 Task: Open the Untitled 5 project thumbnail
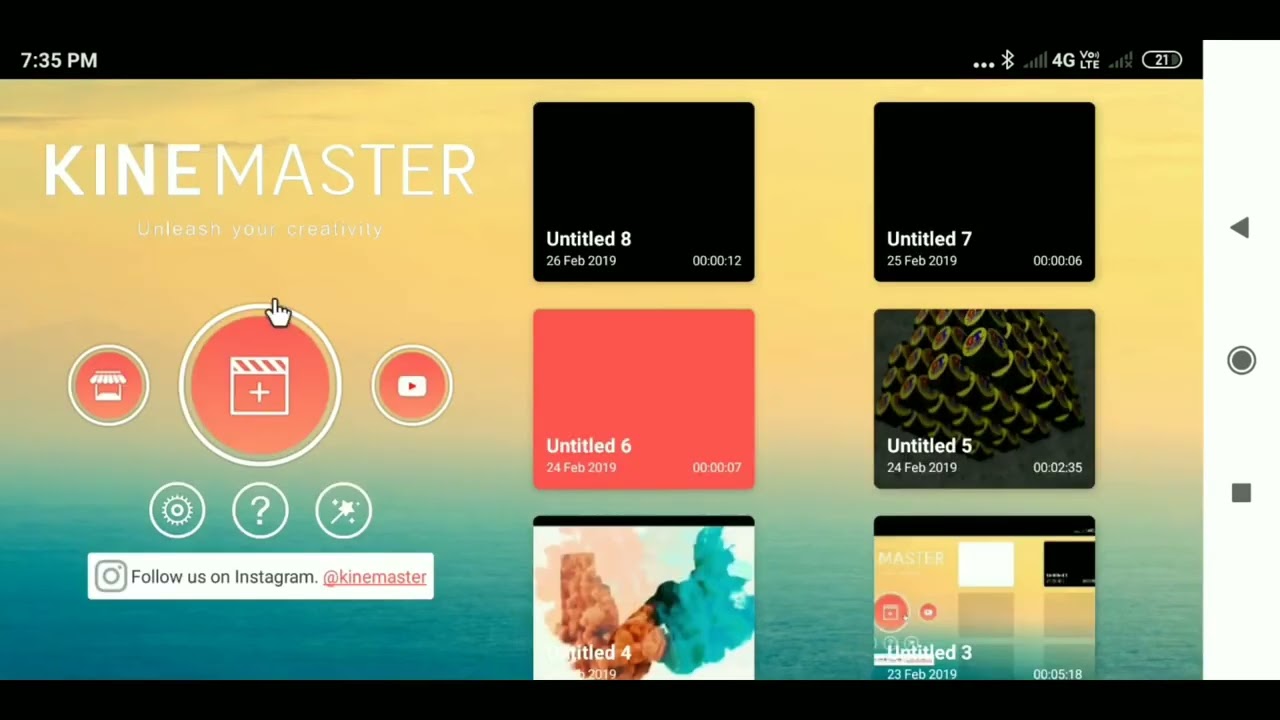pyautogui.click(x=984, y=399)
